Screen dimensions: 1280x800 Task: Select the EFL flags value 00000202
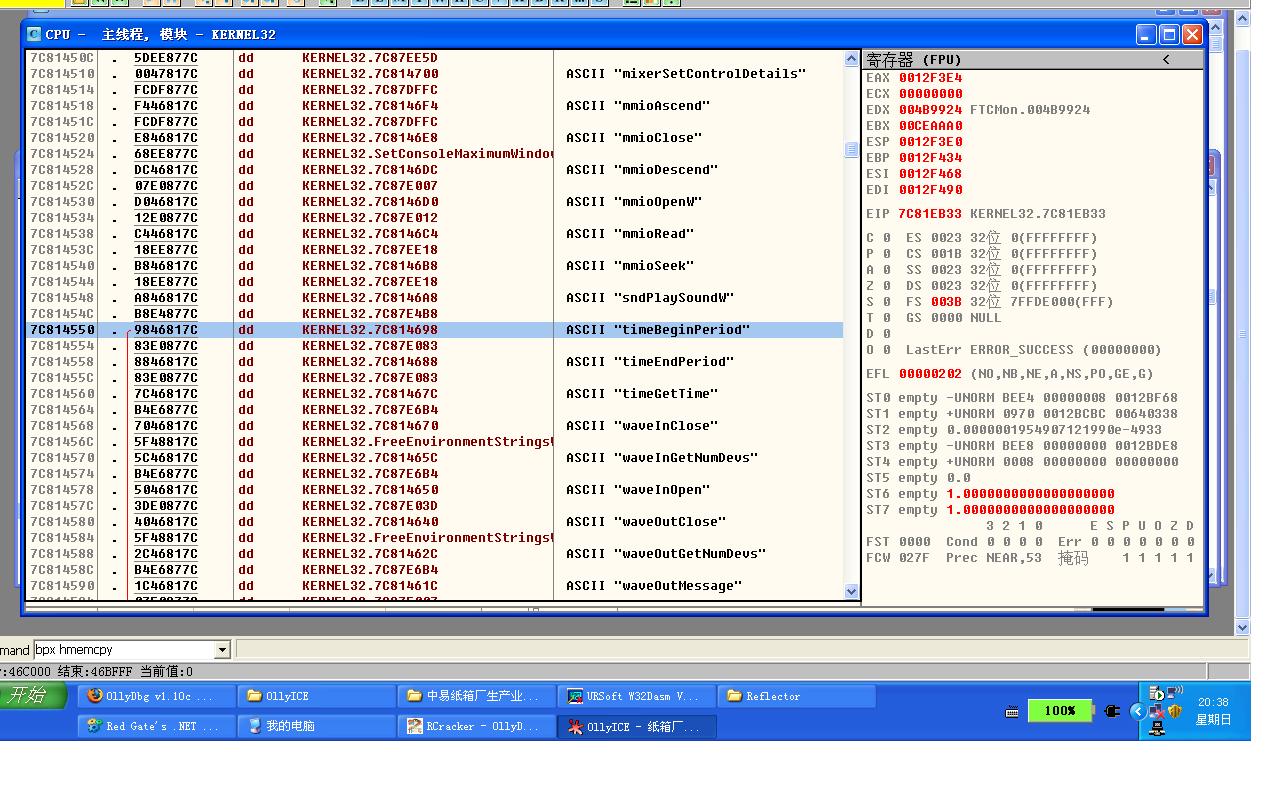[x=930, y=374]
